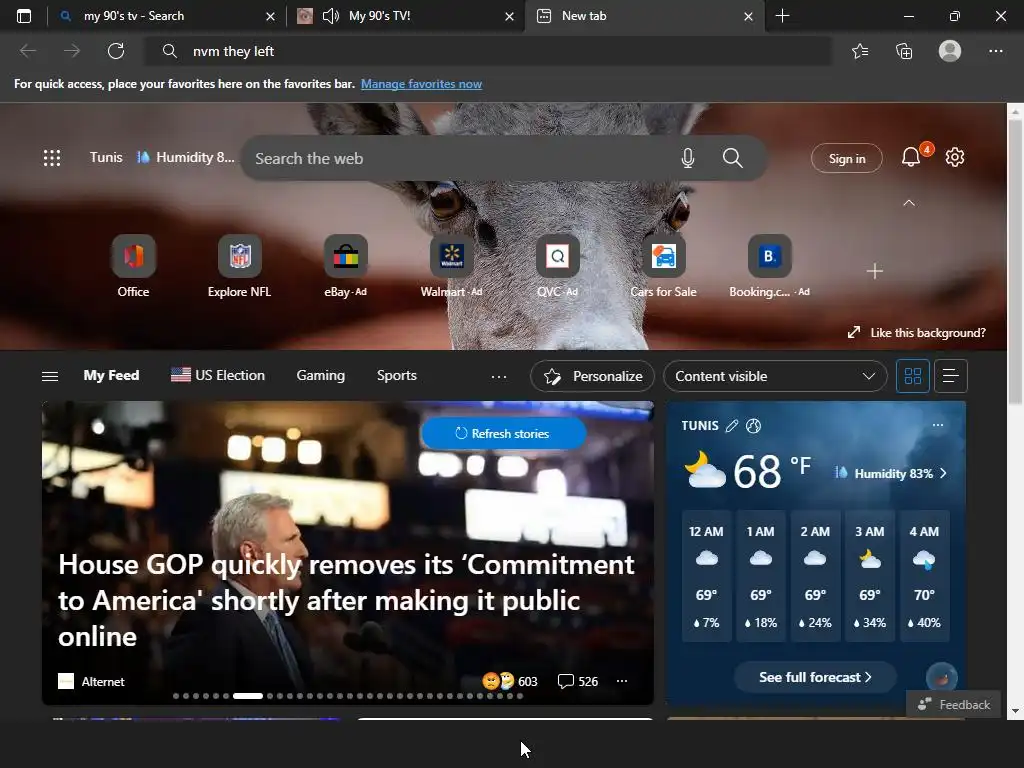Open the Favorites star icon
This screenshot has height=768, width=1024.
tap(859, 51)
